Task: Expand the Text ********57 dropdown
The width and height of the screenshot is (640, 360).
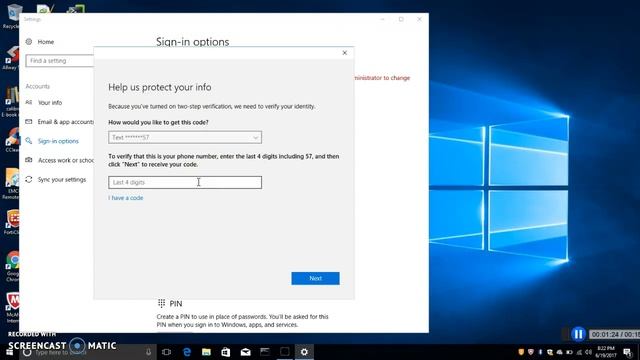Action: [x=185, y=138]
